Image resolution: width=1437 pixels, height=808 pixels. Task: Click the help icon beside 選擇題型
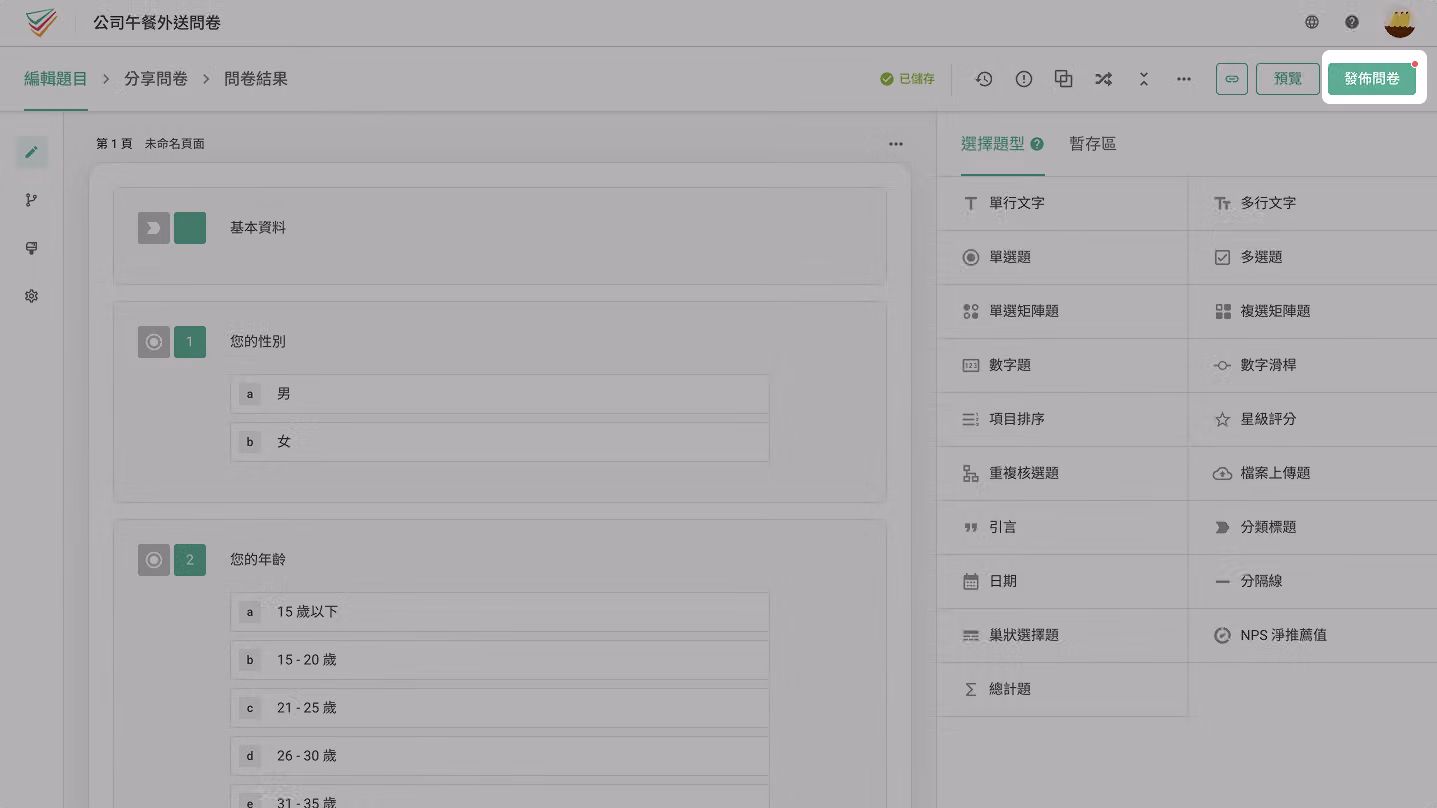click(x=1037, y=144)
